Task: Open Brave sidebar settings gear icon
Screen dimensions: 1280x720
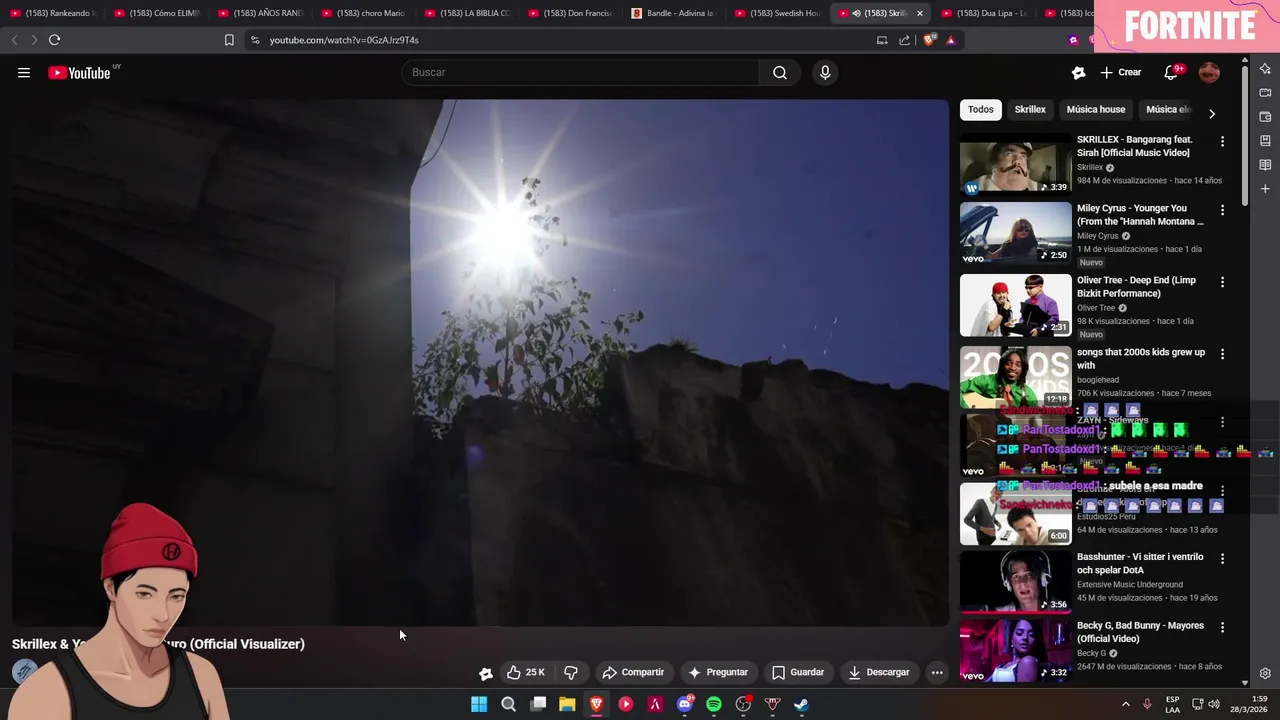Action: (x=1265, y=673)
